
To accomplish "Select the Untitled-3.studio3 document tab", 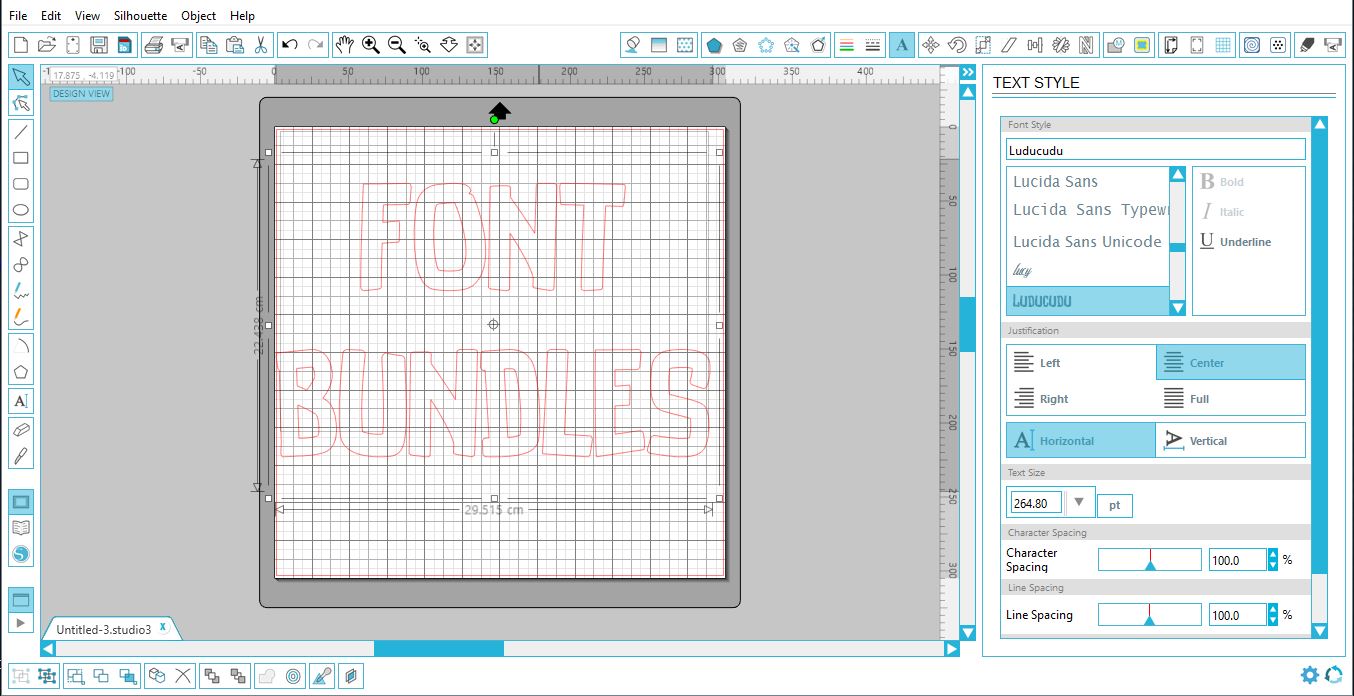I will point(103,630).
